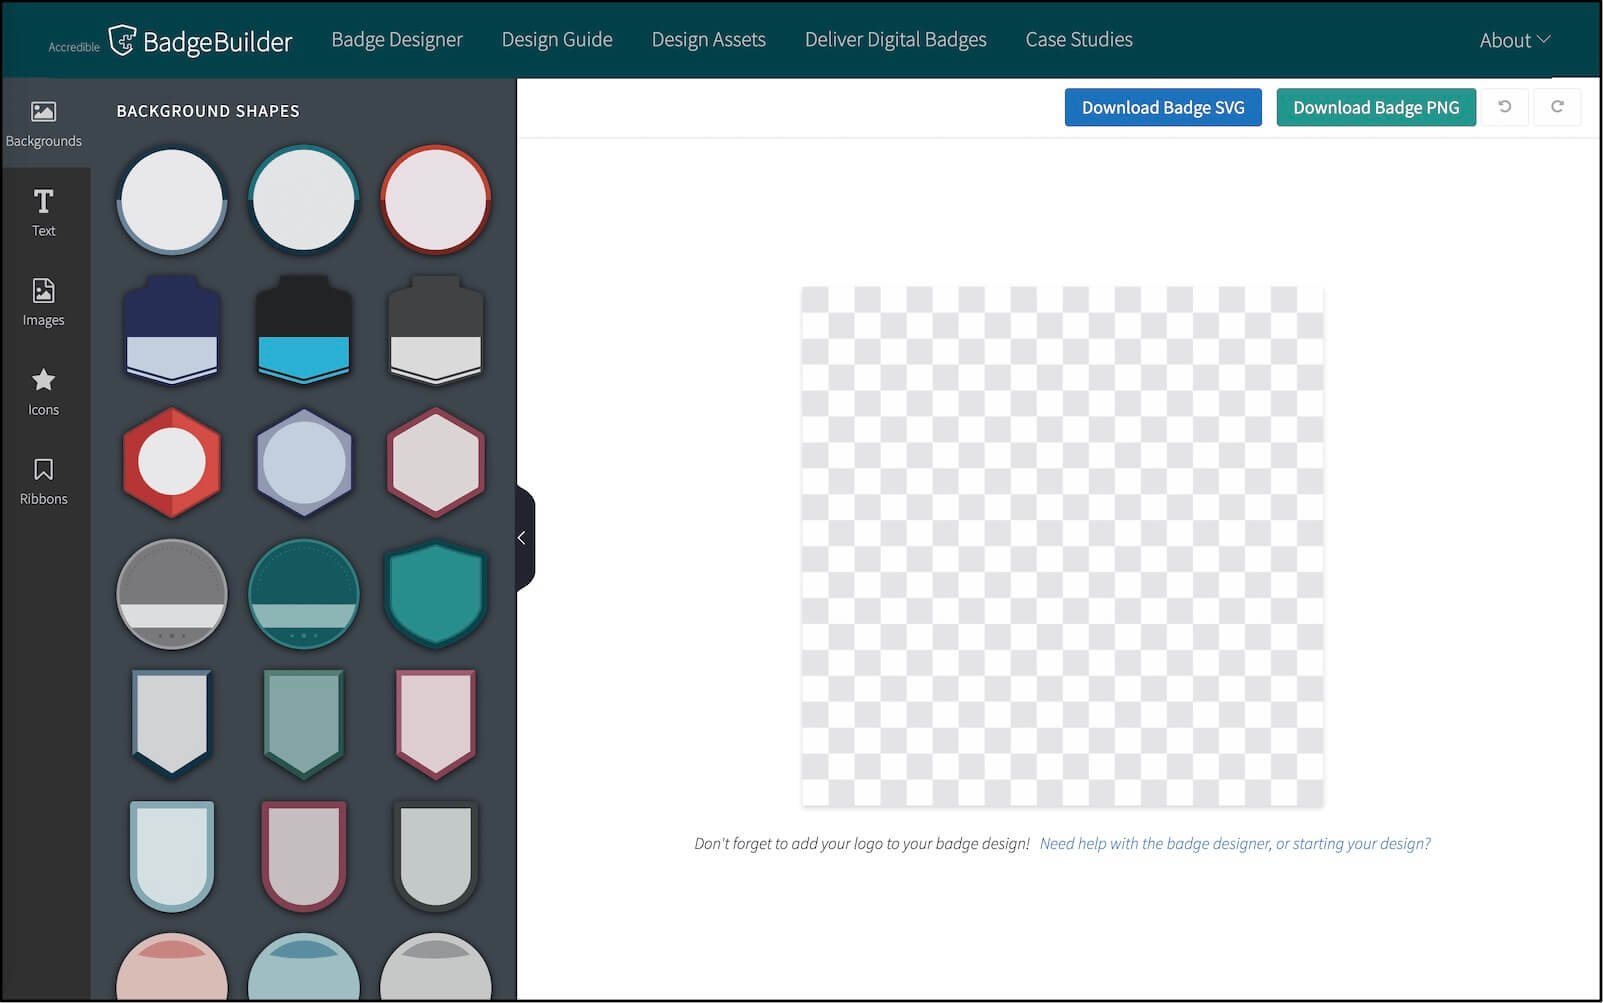Select the dark gray banner badge shape
This screenshot has height=1003, width=1603.
[436, 330]
